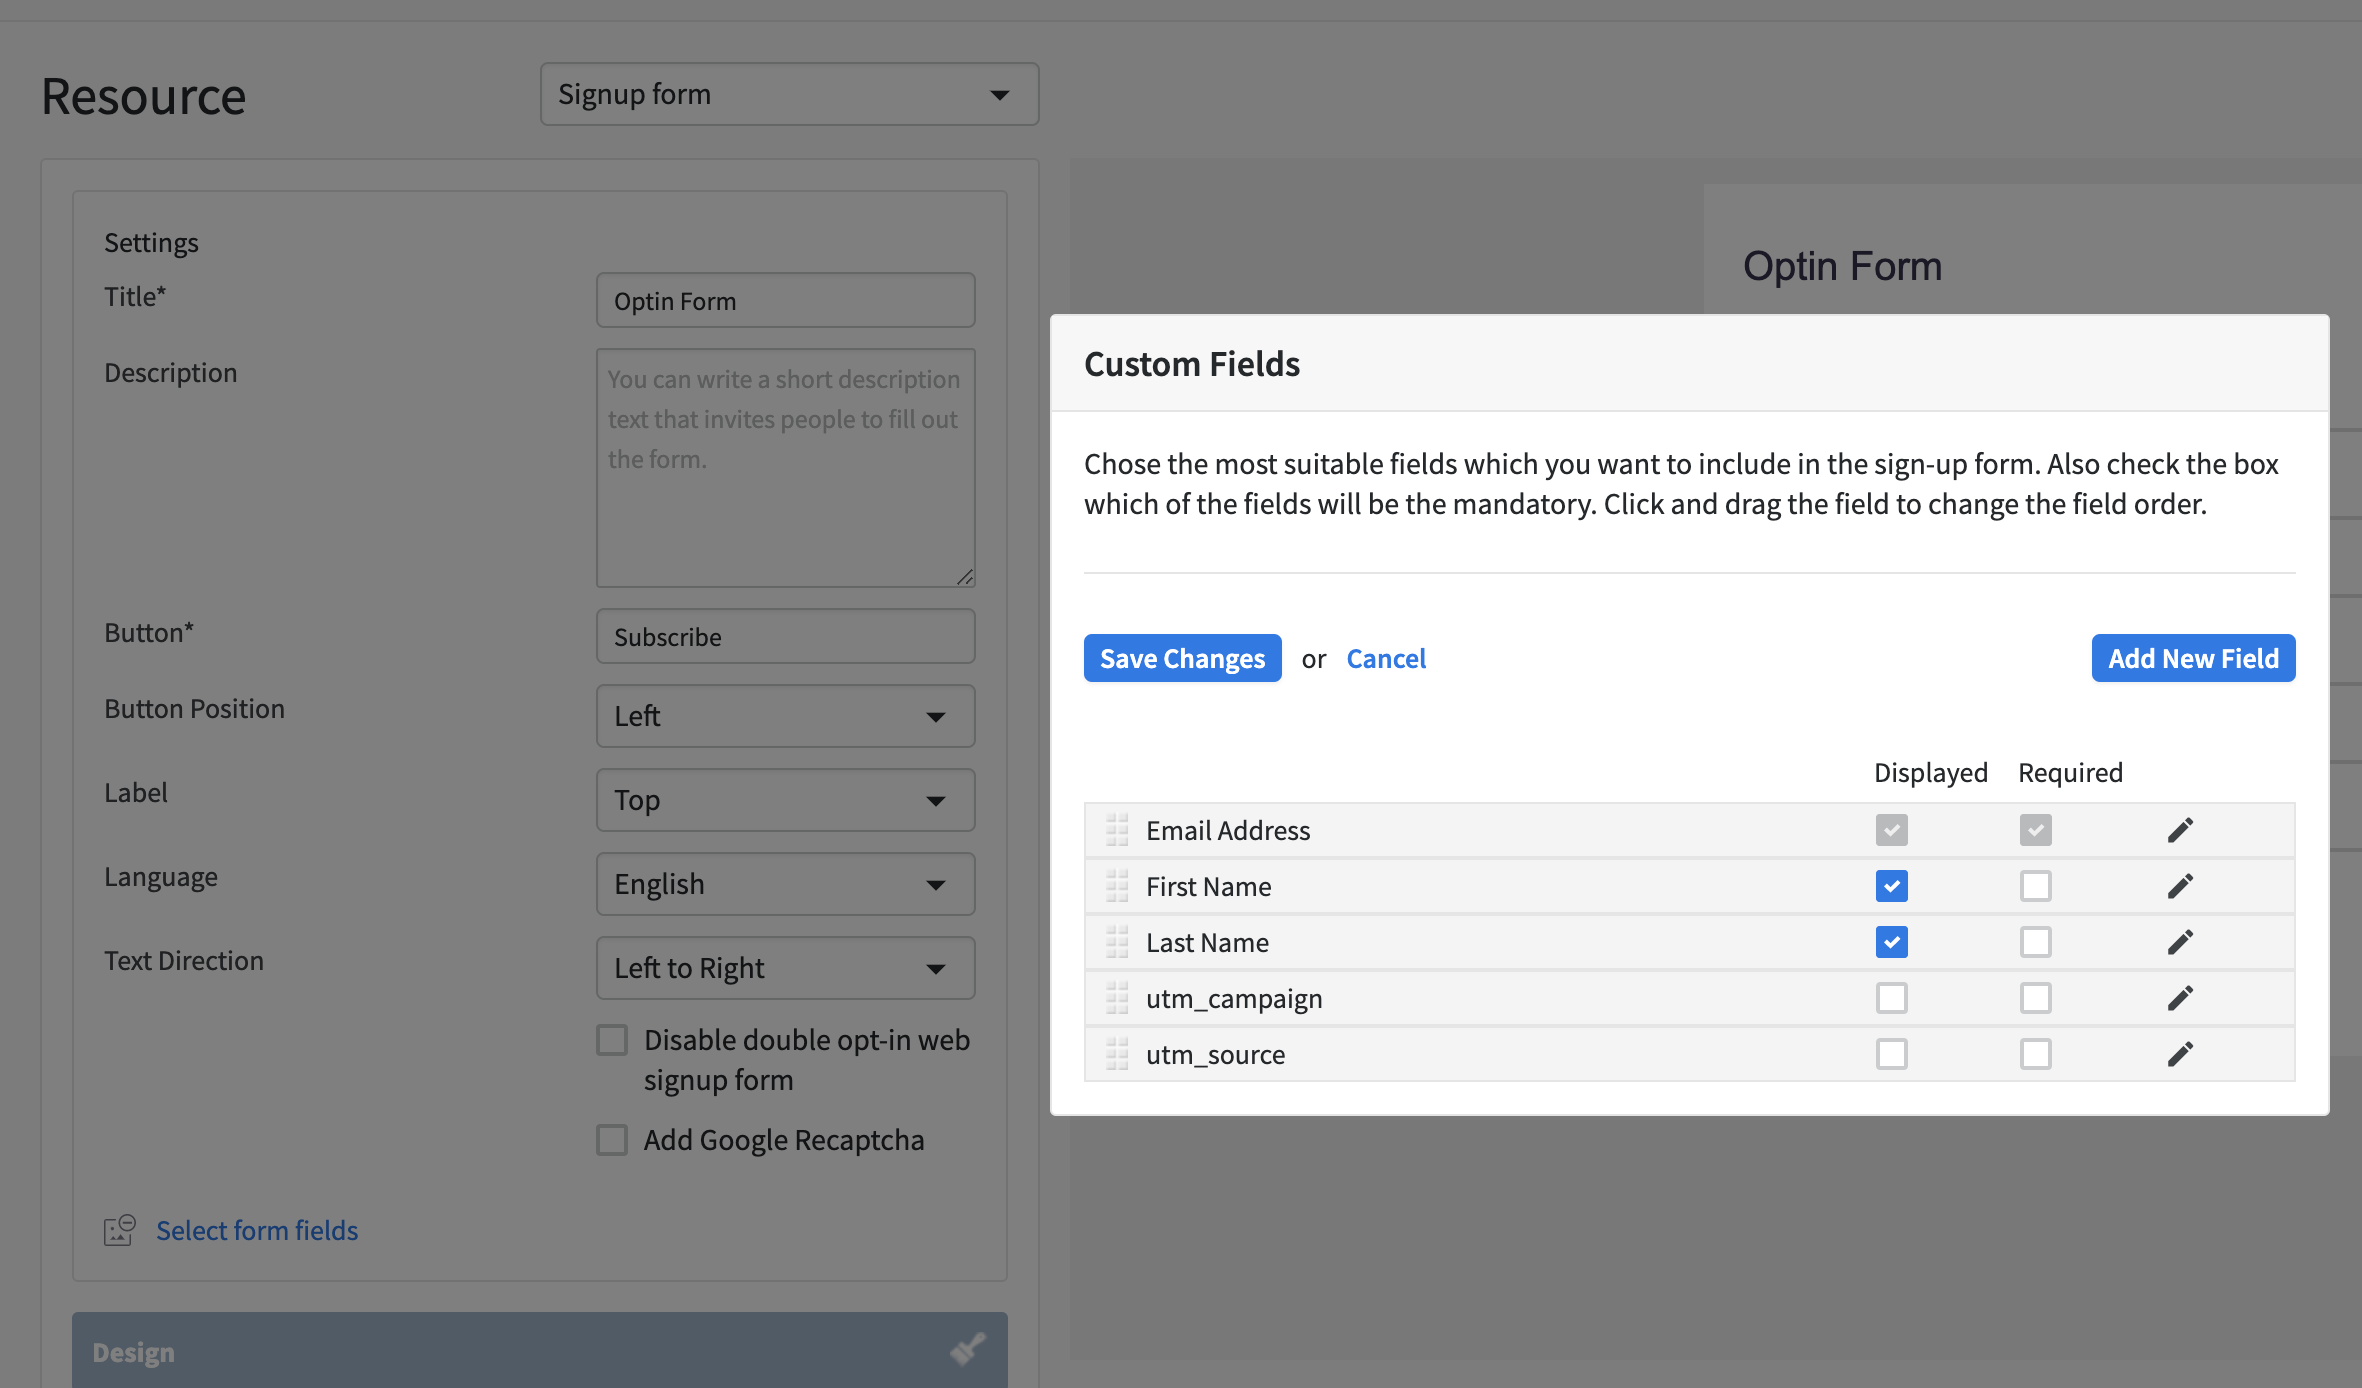Click the pencil icon for Email Address

coord(2180,830)
